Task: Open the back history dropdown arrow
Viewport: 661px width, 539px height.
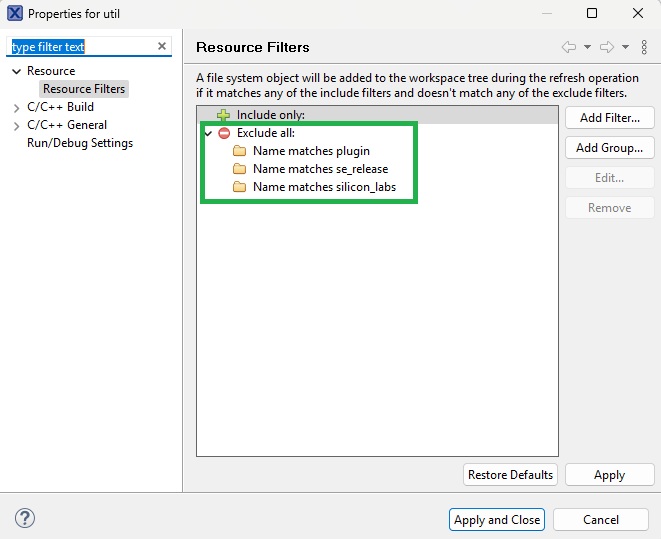Action: (x=587, y=47)
